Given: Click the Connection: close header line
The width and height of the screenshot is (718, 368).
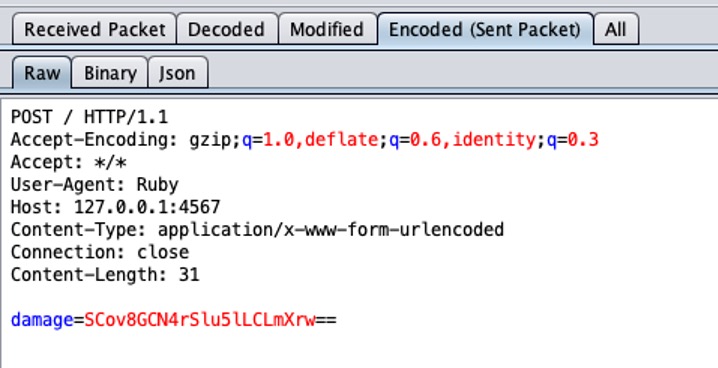Looking at the screenshot, I should pyautogui.click(x=100, y=252).
